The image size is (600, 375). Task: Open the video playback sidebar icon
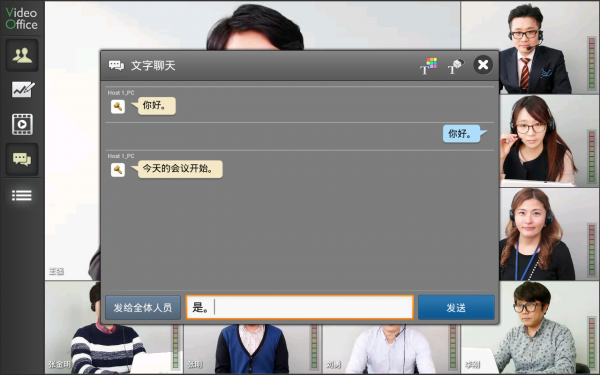22,124
